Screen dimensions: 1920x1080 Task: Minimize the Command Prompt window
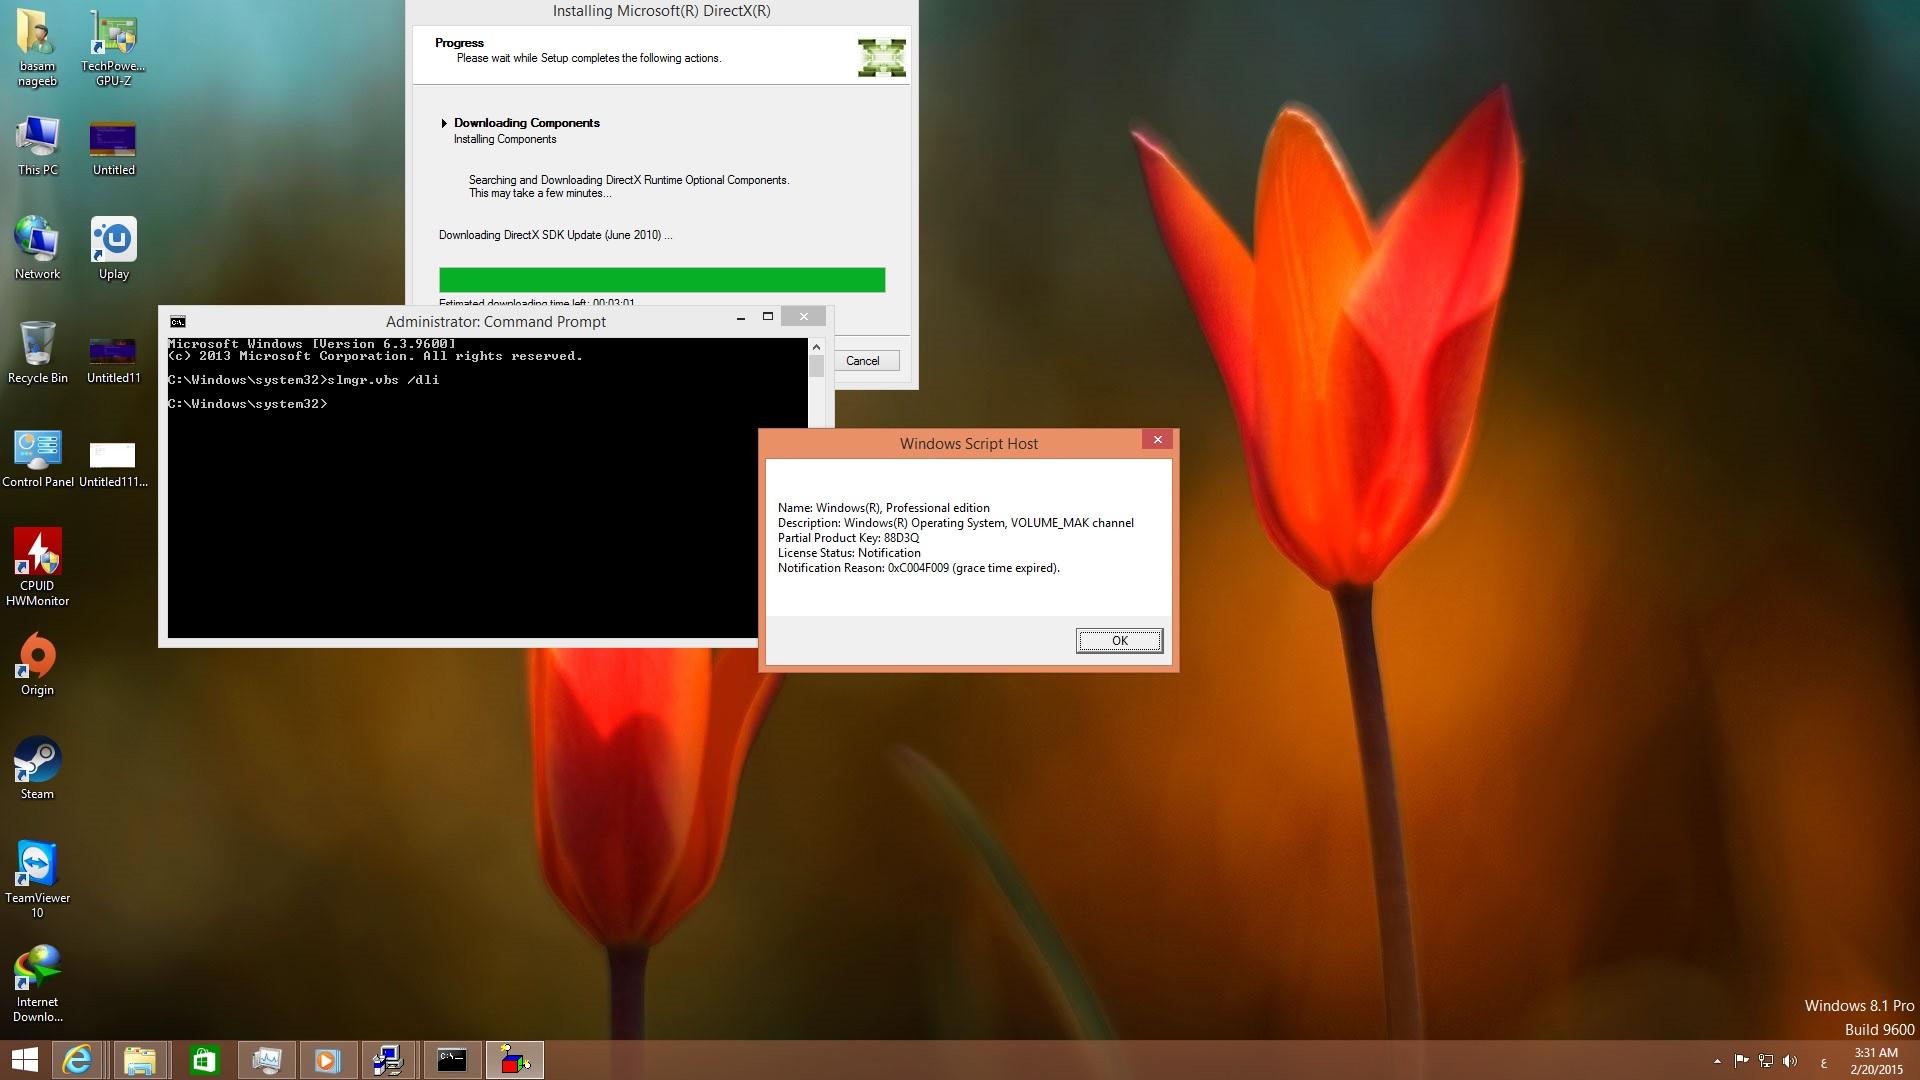(x=741, y=318)
